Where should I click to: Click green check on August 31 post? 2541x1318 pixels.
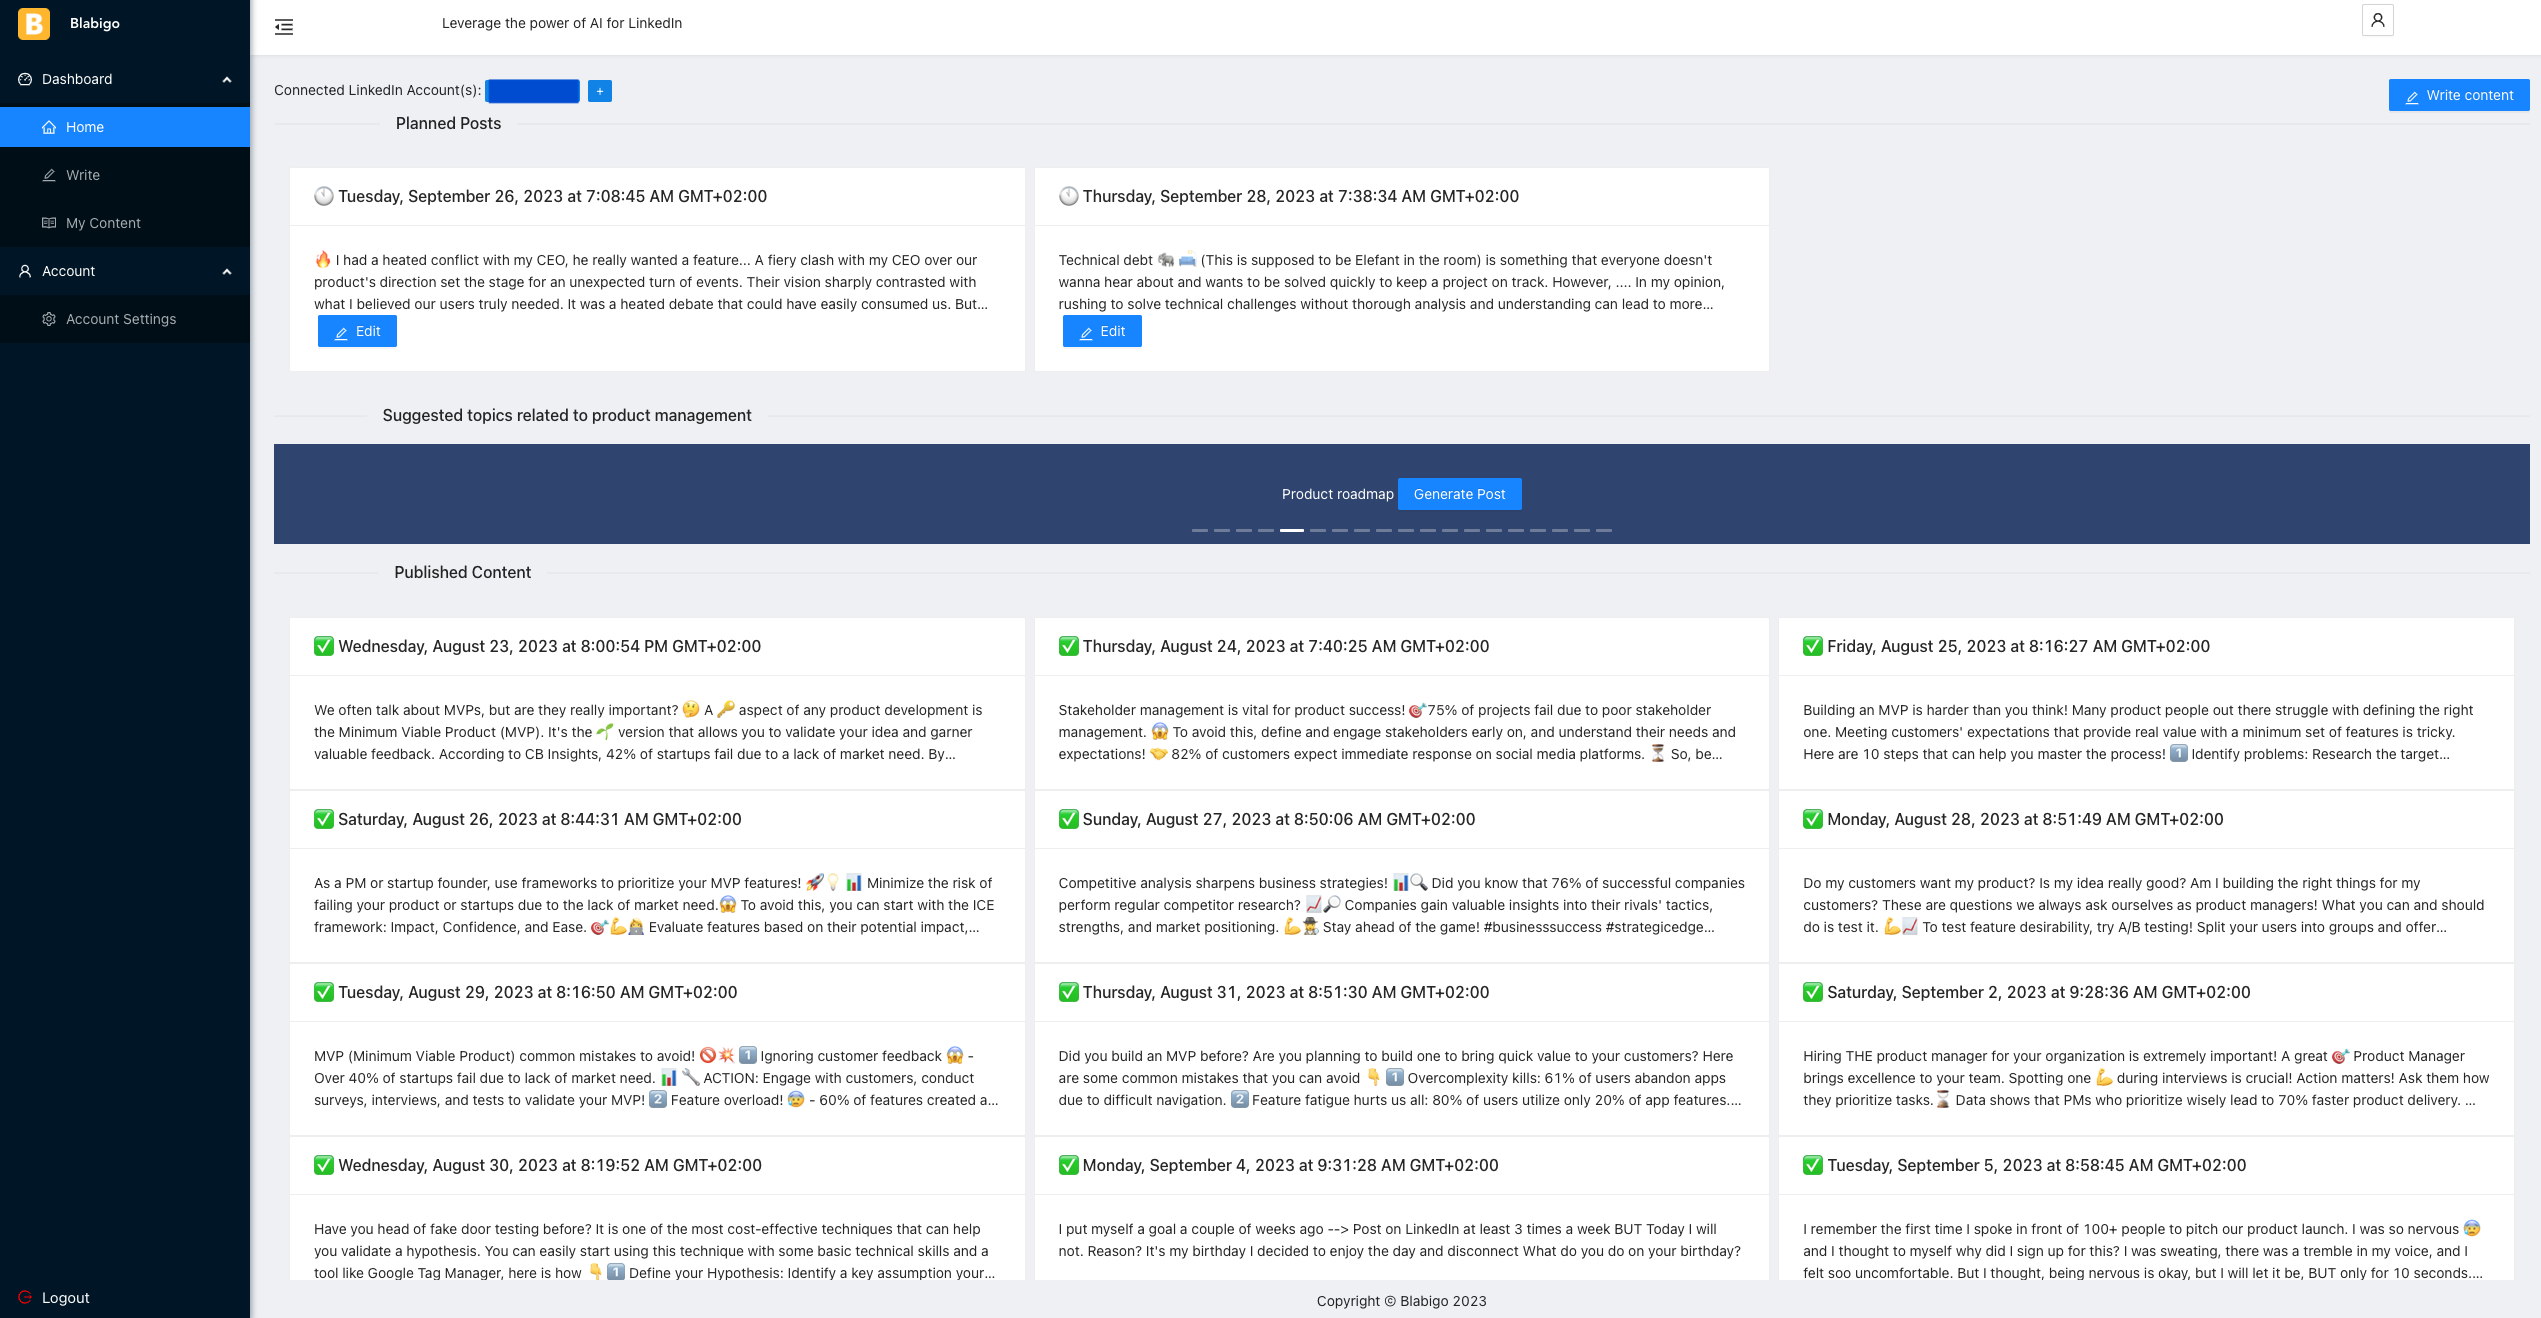point(1069,992)
